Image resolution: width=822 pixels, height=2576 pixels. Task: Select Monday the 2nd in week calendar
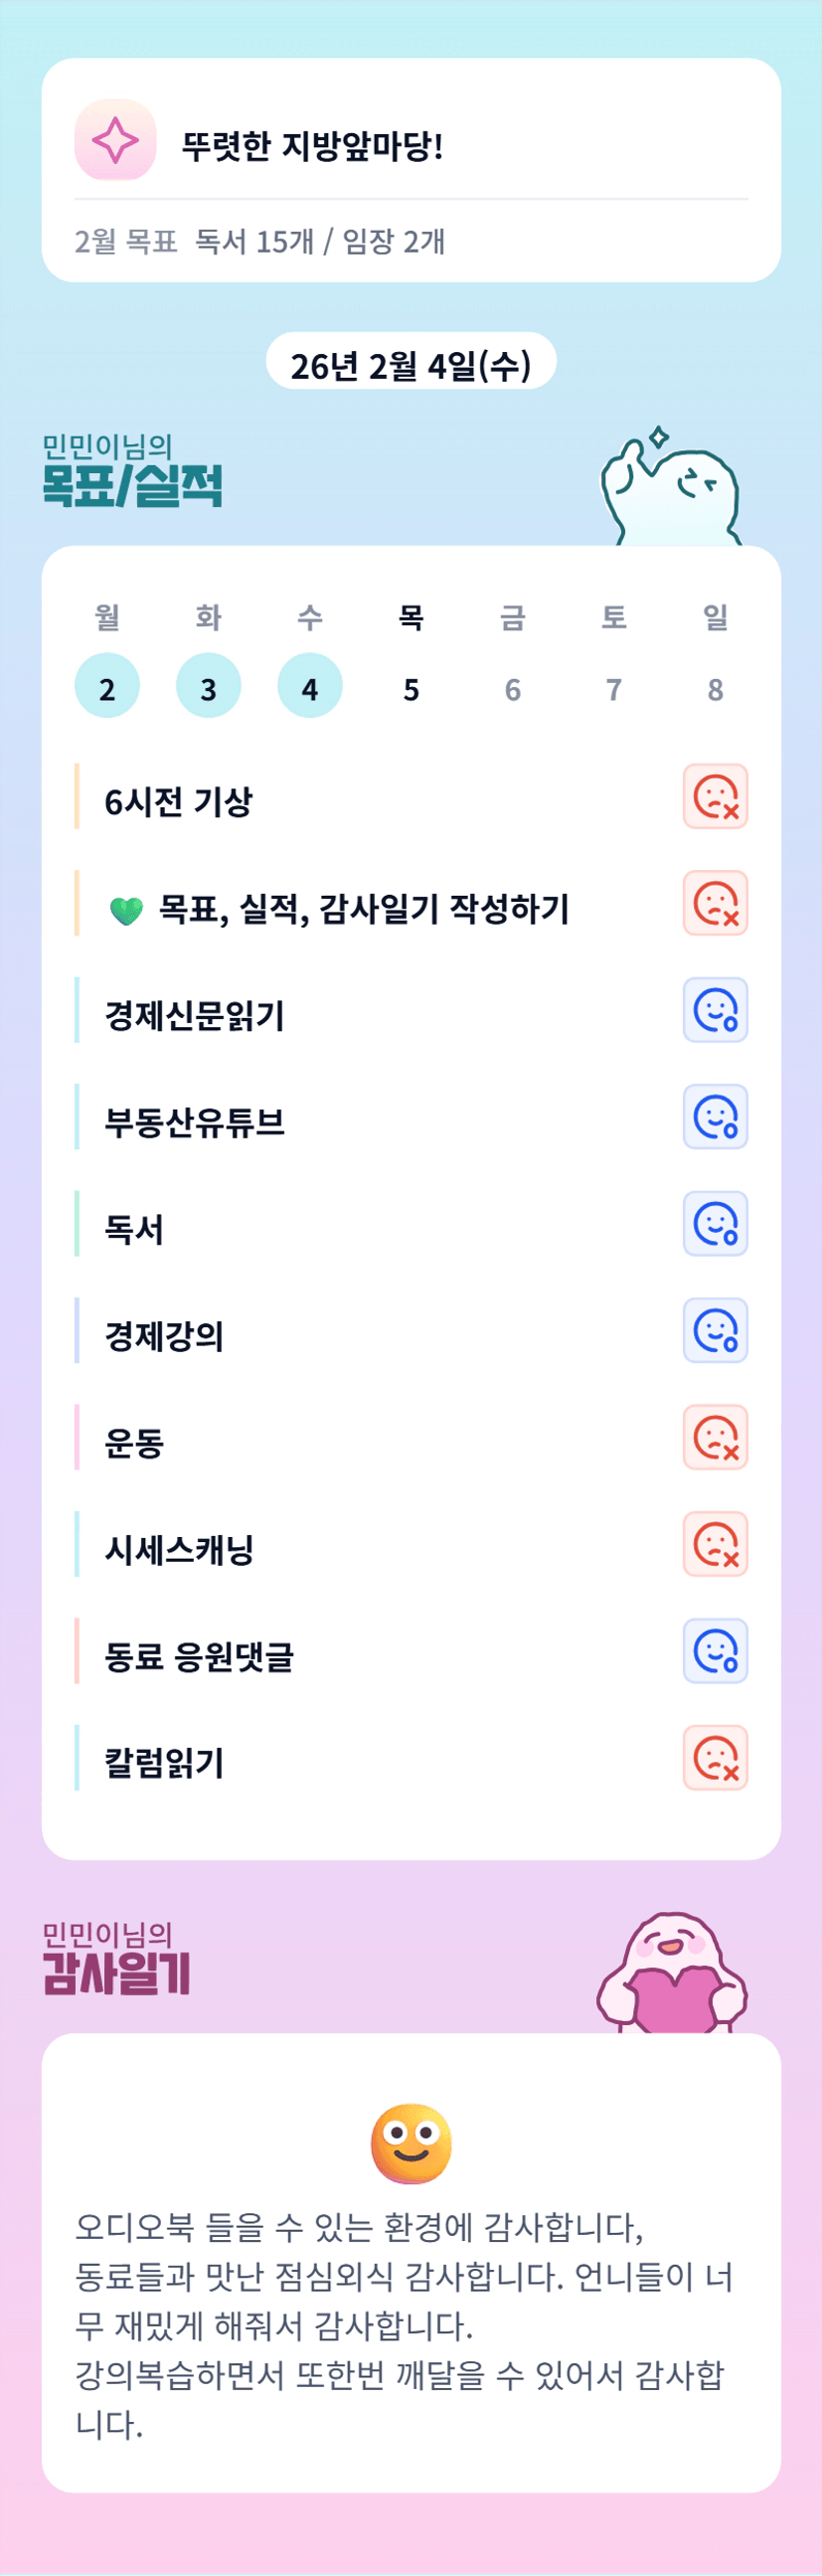click(x=107, y=687)
